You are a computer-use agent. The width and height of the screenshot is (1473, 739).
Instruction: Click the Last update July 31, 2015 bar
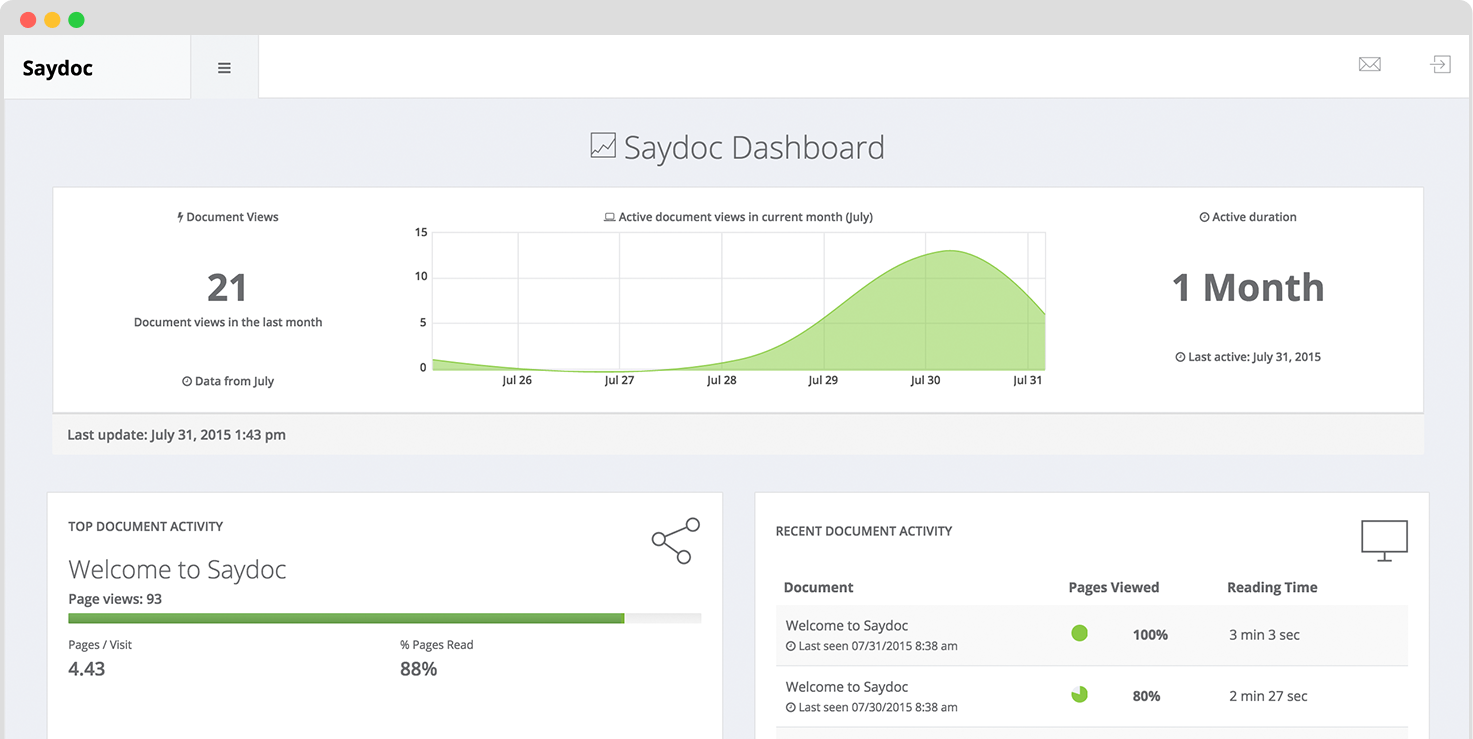tap(738, 435)
